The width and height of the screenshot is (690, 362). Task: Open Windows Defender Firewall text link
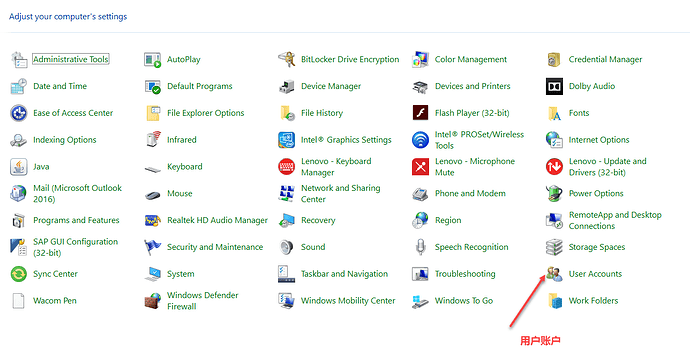202,301
